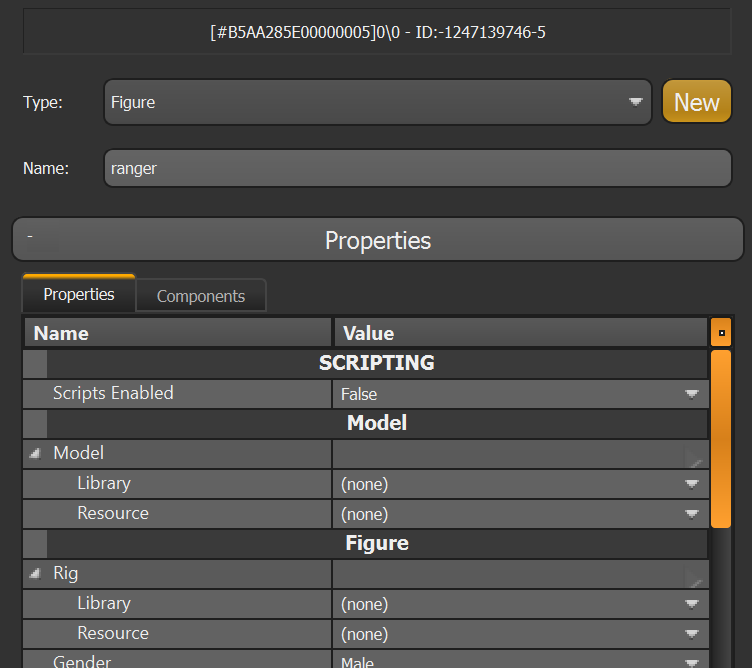This screenshot has height=668, width=752.
Task: Open the Library dropdown under Rig
Action: (x=690, y=604)
